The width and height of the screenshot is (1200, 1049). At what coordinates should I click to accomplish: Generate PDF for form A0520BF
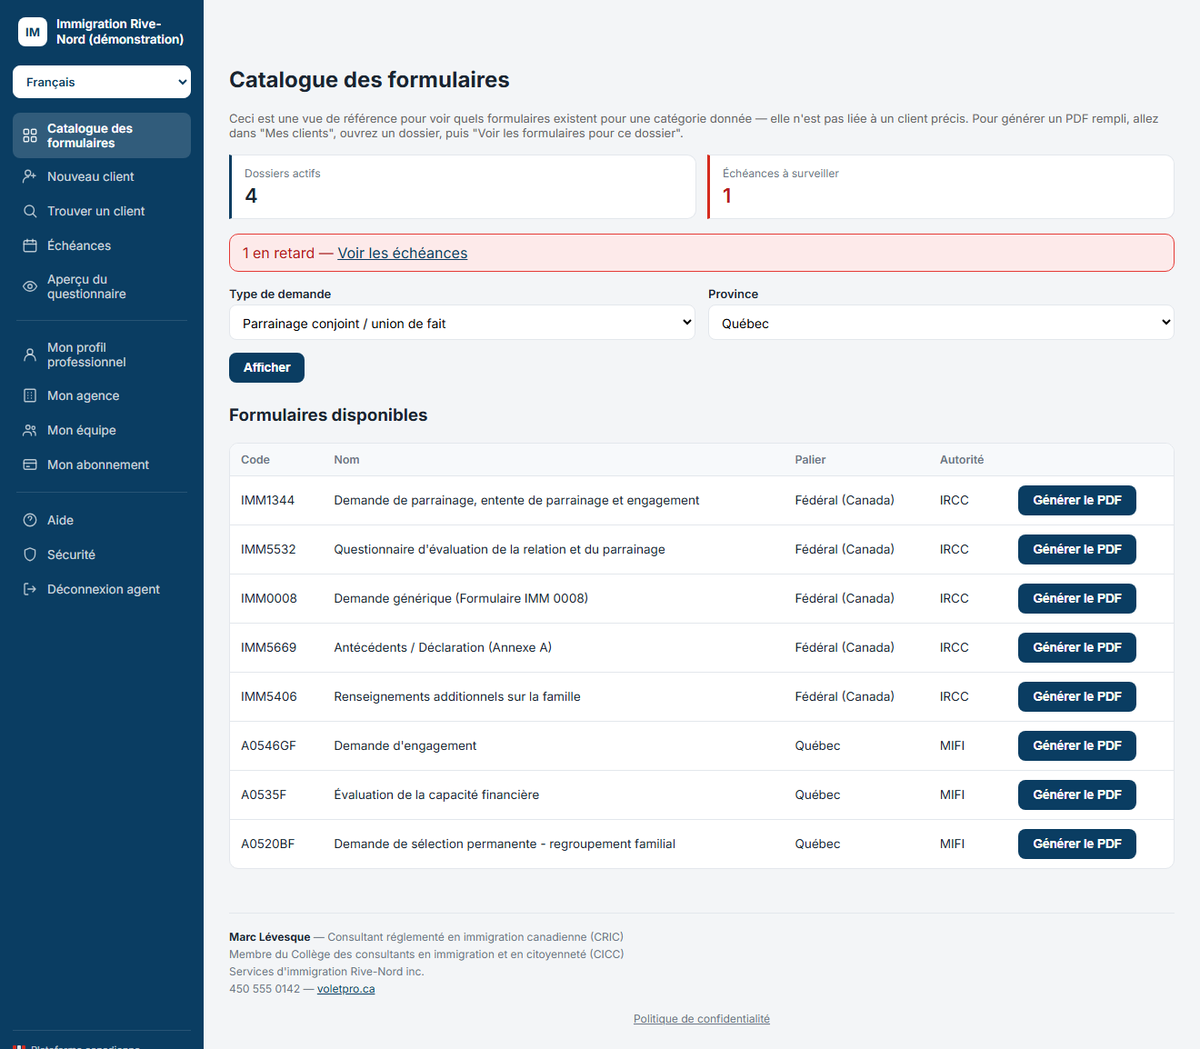(1077, 844)
